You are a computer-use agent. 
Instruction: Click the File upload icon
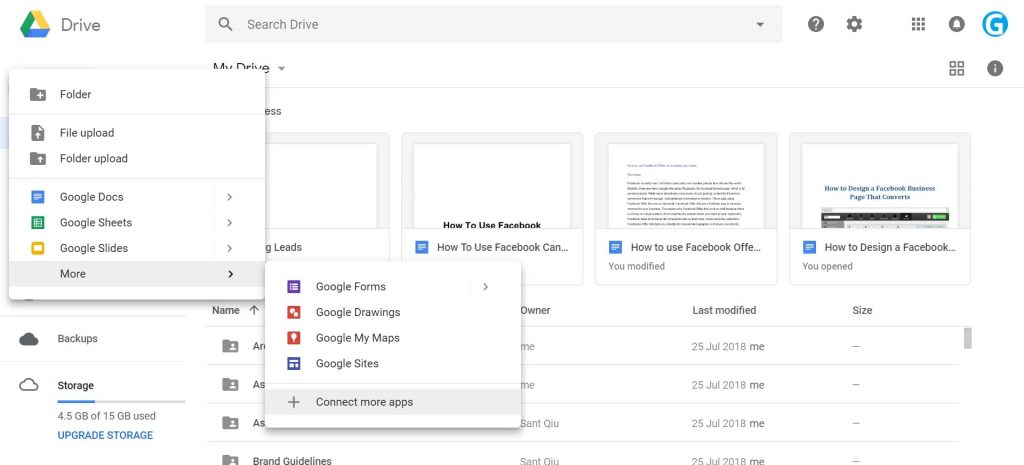coord(38,133)
